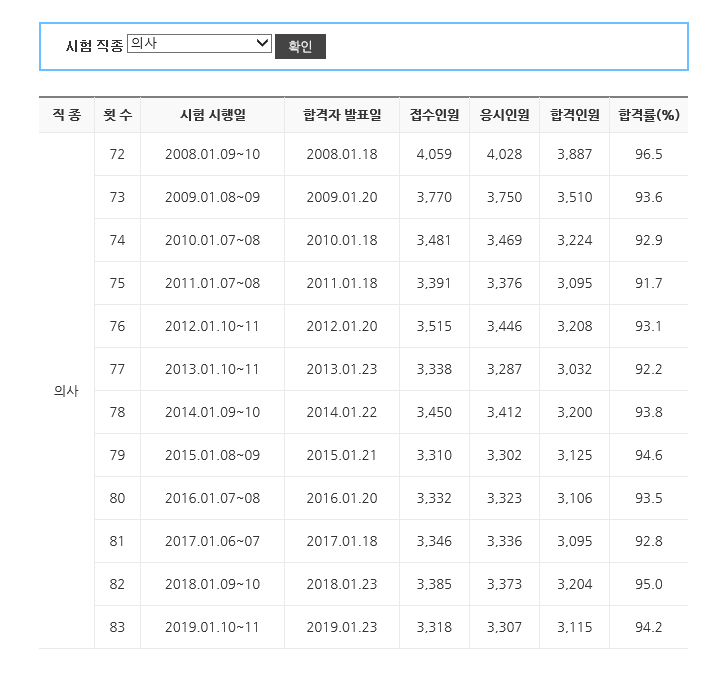Click the pass rate 93.6
The height and width of the screenshot is (673, 712).
point(649,197)
